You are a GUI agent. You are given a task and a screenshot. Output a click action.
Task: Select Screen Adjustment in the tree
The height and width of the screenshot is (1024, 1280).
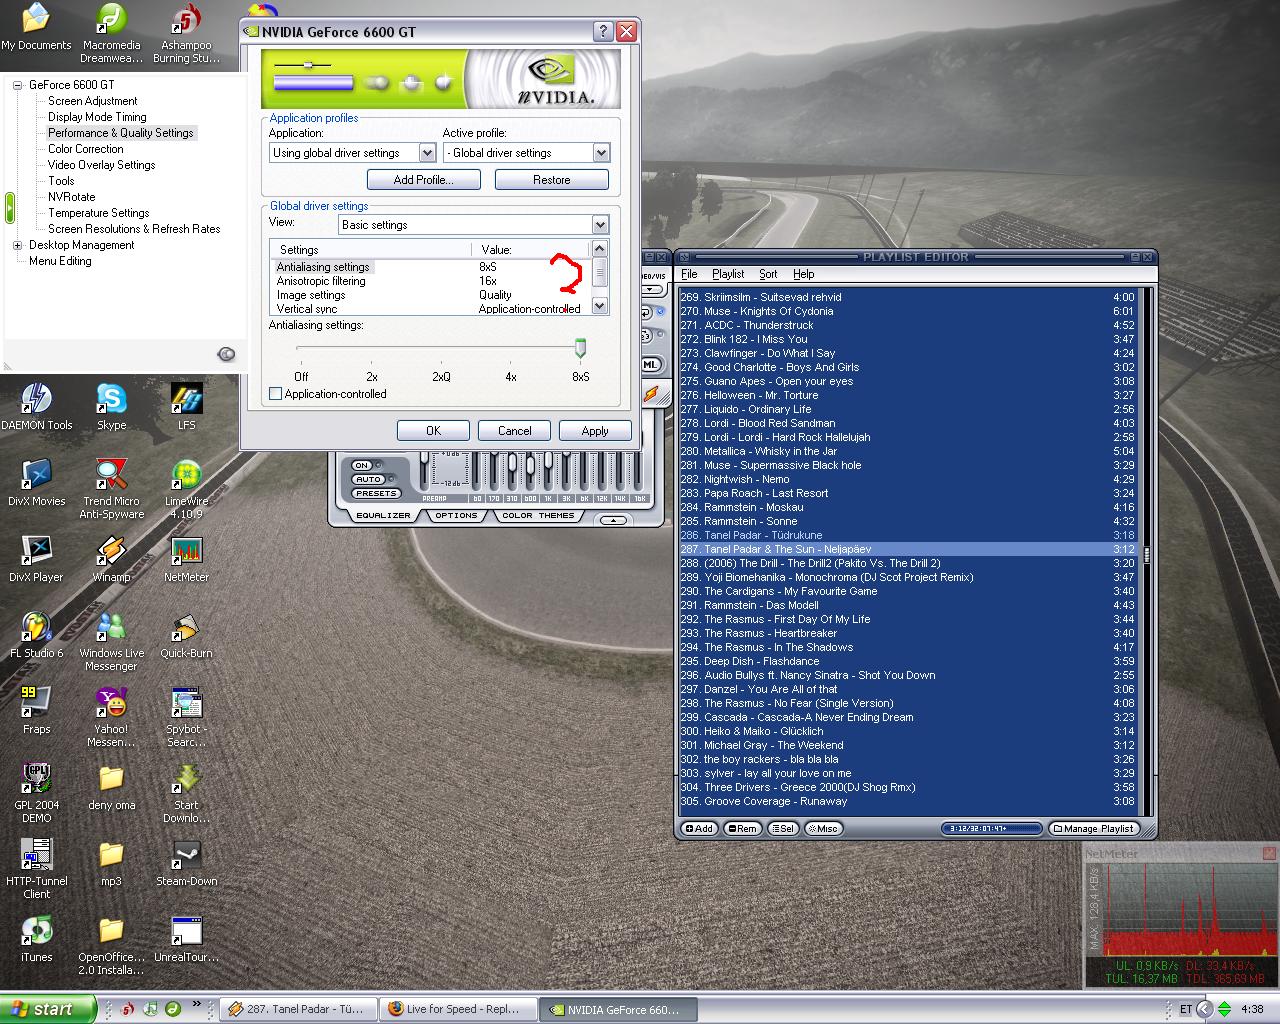93,101
